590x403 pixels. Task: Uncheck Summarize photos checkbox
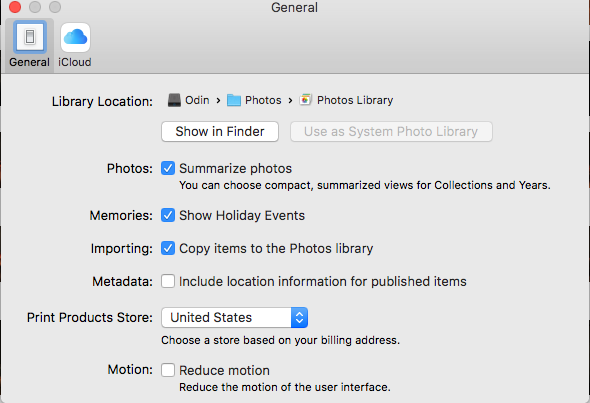(168, 168)
